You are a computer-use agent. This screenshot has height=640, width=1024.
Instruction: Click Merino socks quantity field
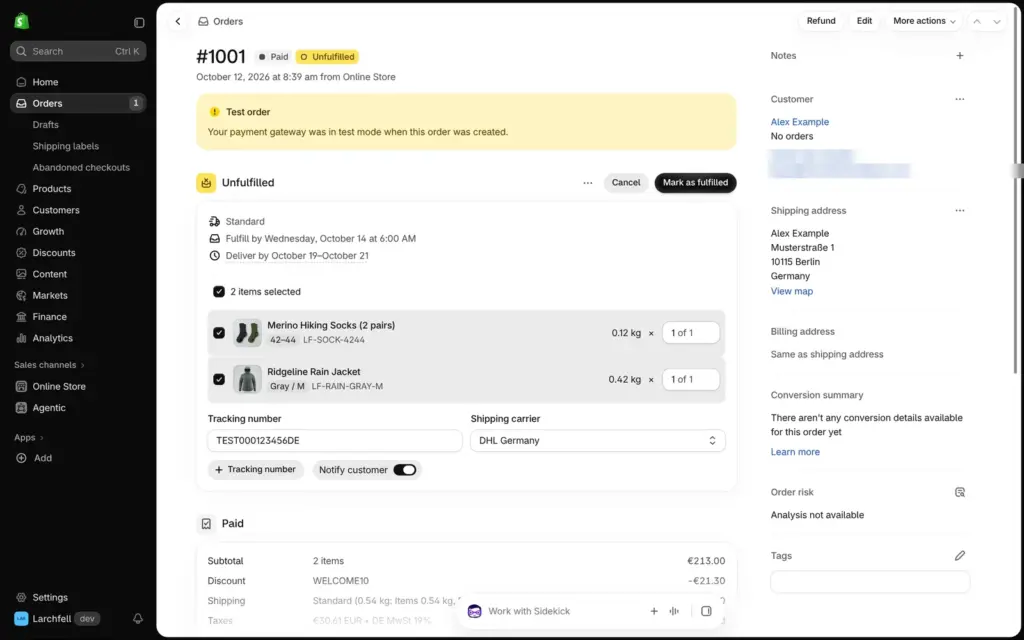[691, 333]
